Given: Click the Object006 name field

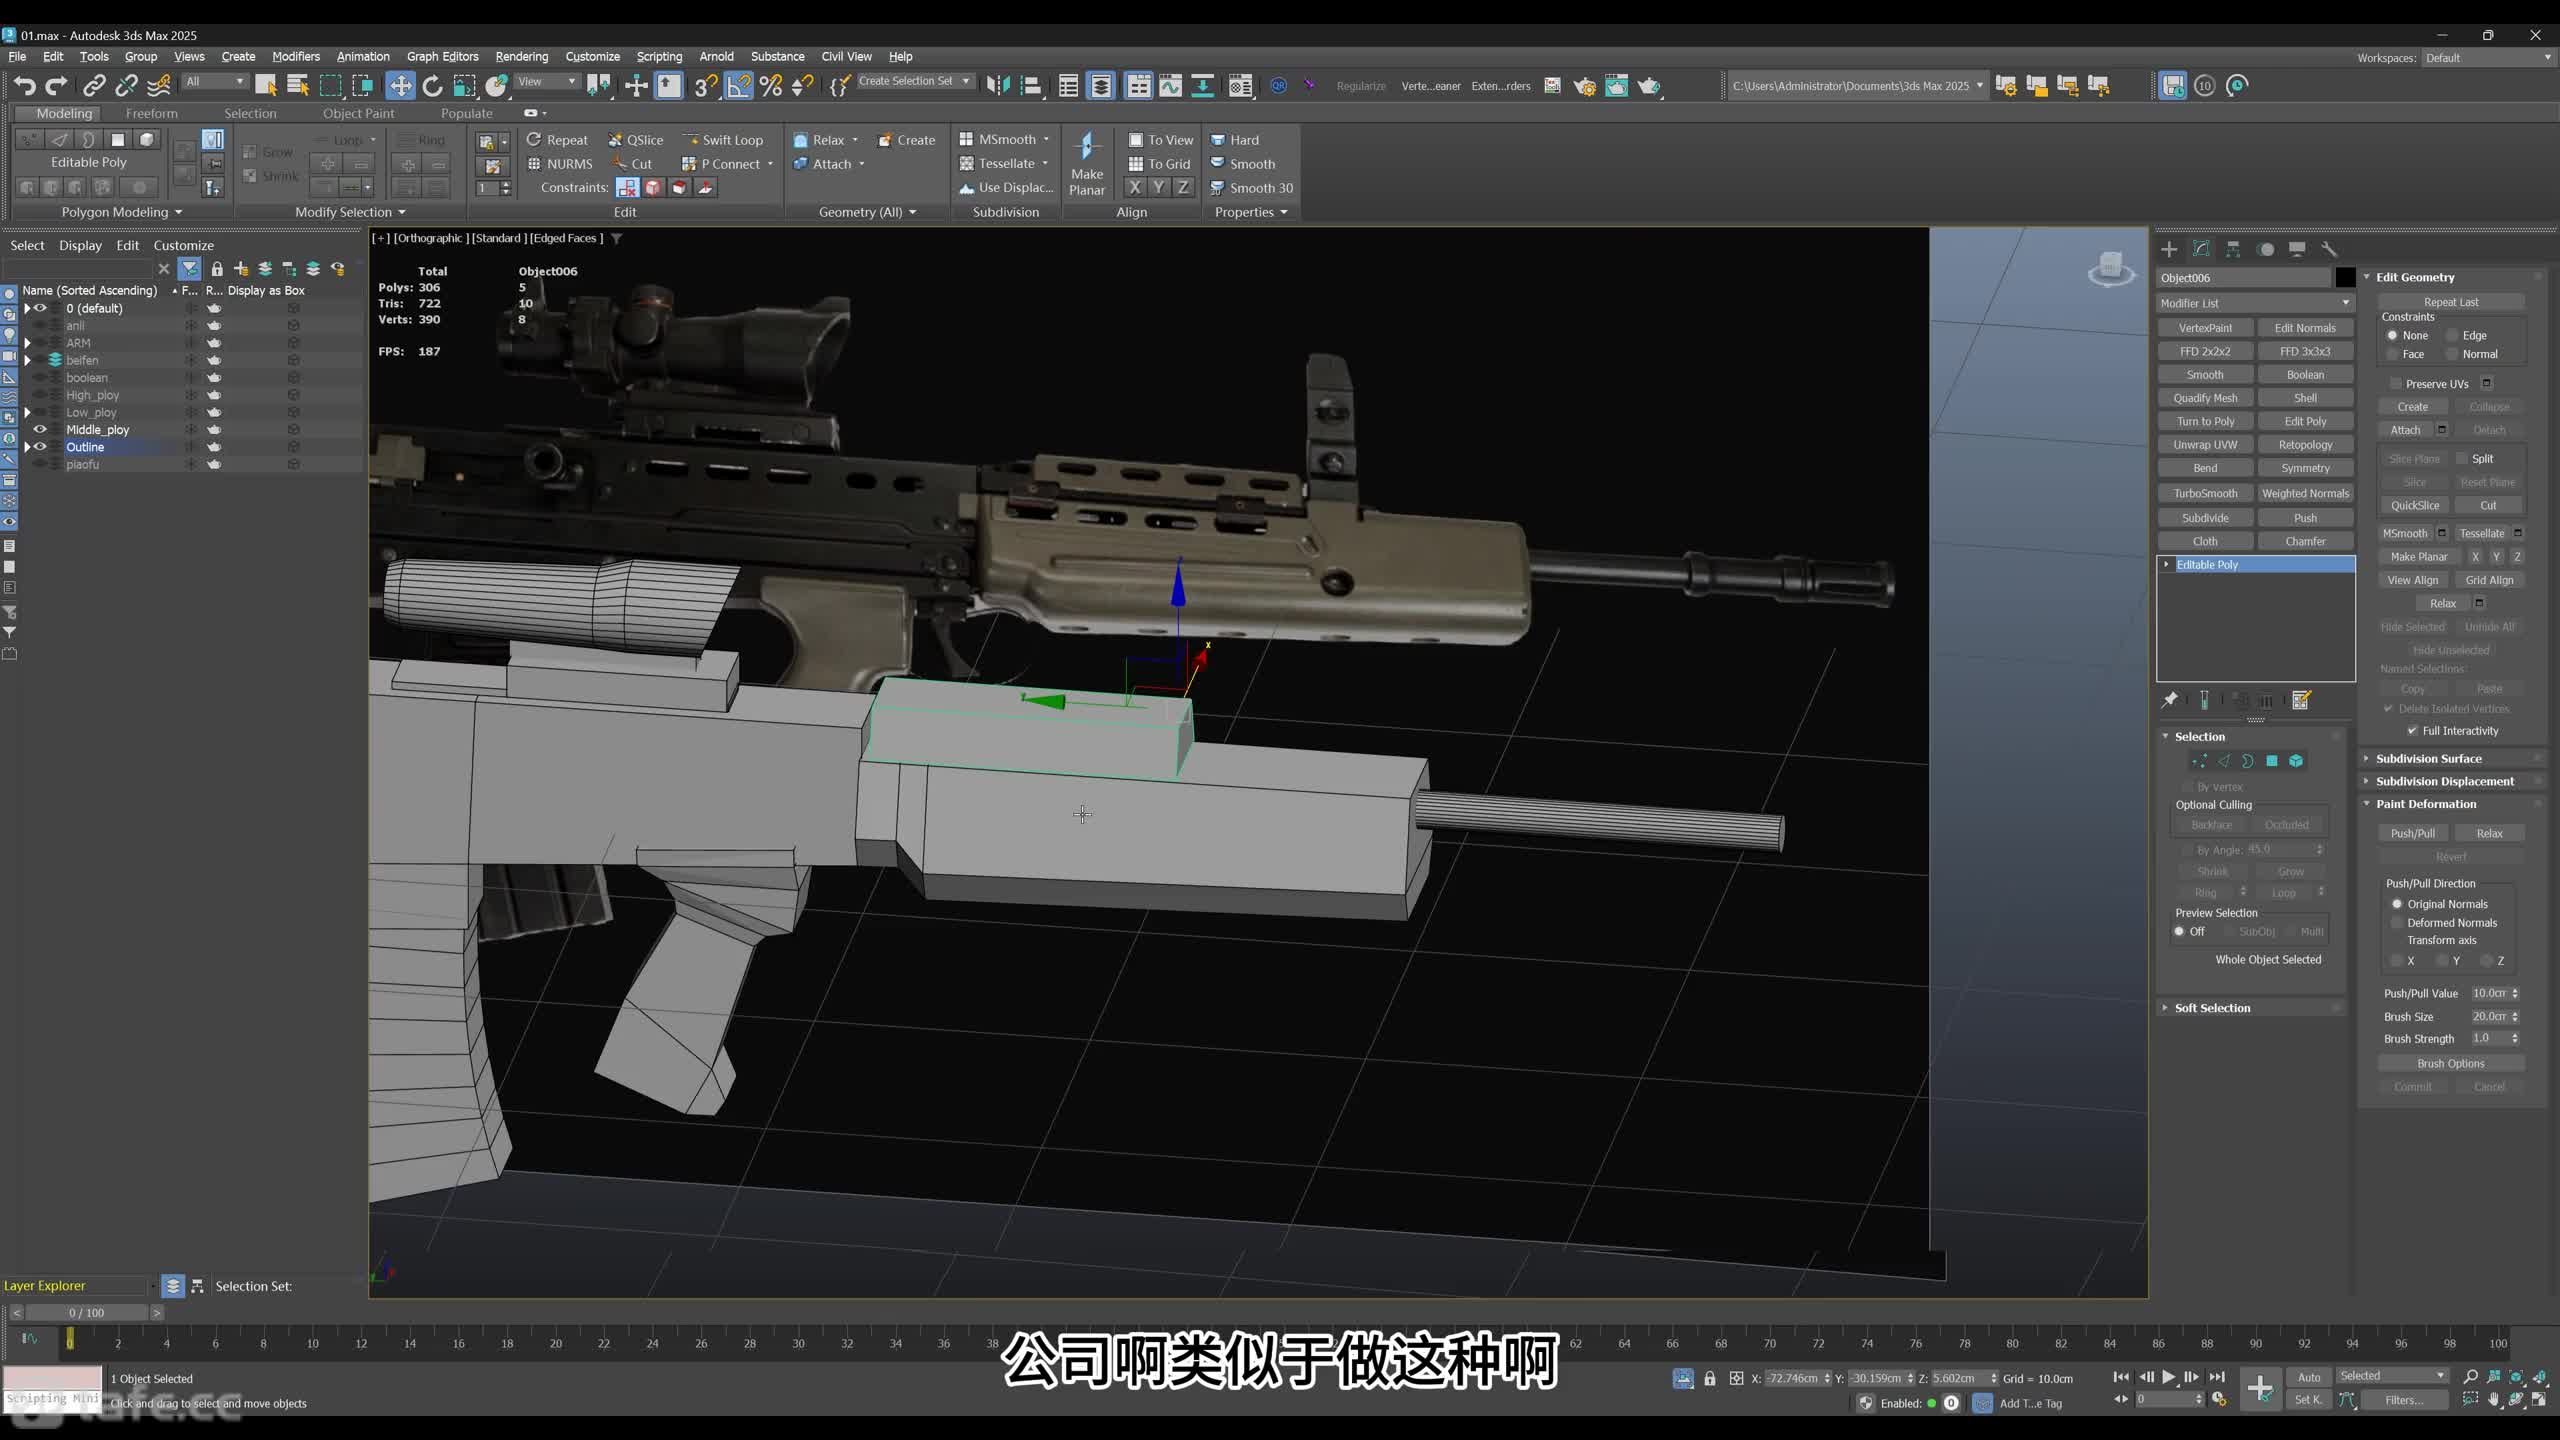Looking at the screenshot, I should [2243, 278].
